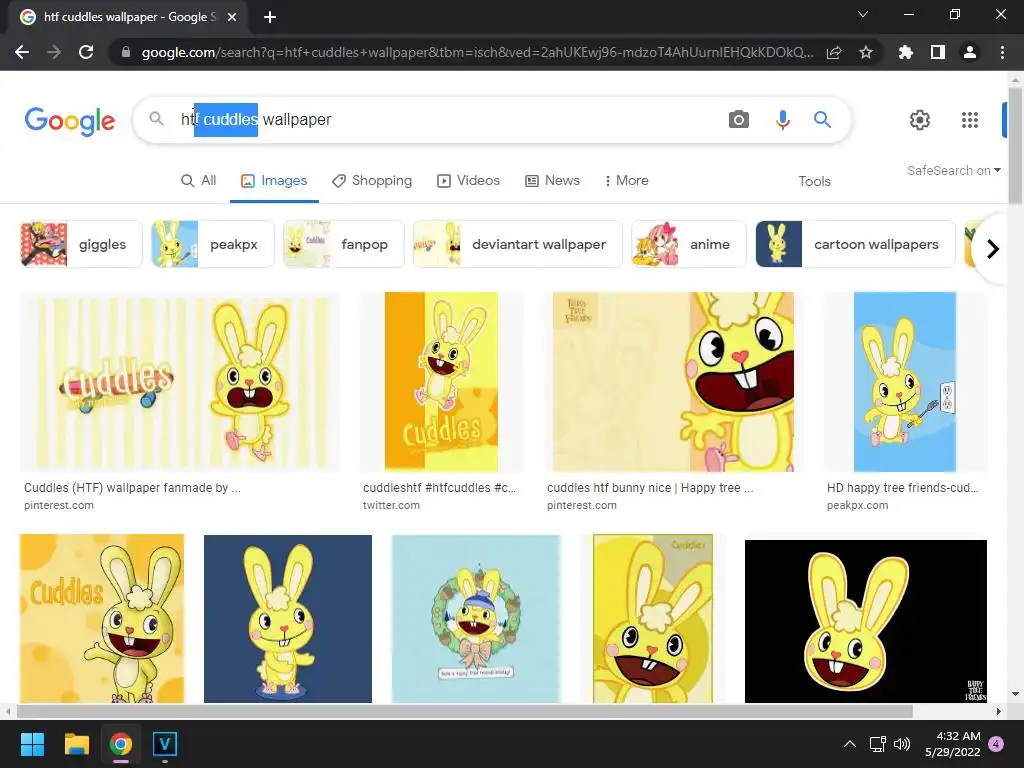Select the Images tab
Screen dimensions: 1024x768
[274, 181]
